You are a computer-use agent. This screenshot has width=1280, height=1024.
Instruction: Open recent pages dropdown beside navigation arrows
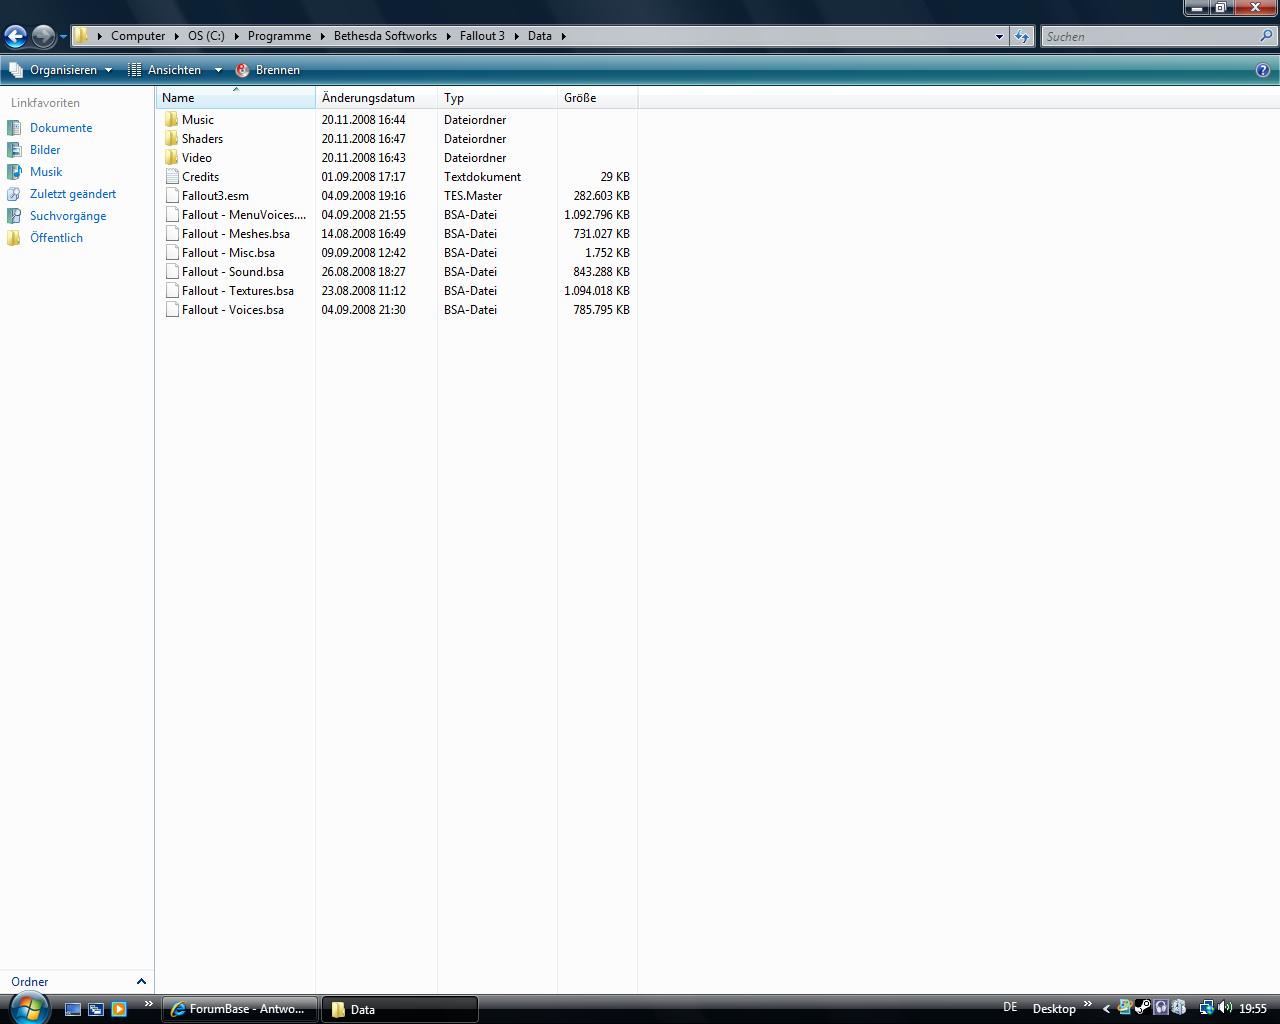coord(63,37)
